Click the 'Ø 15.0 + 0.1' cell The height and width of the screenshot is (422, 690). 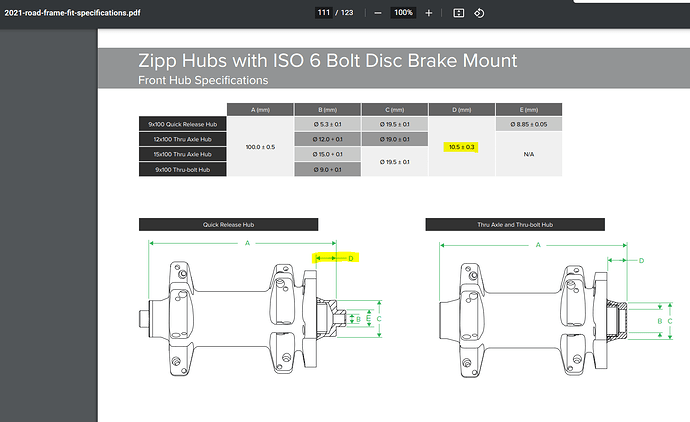click(x=327, y=154)
